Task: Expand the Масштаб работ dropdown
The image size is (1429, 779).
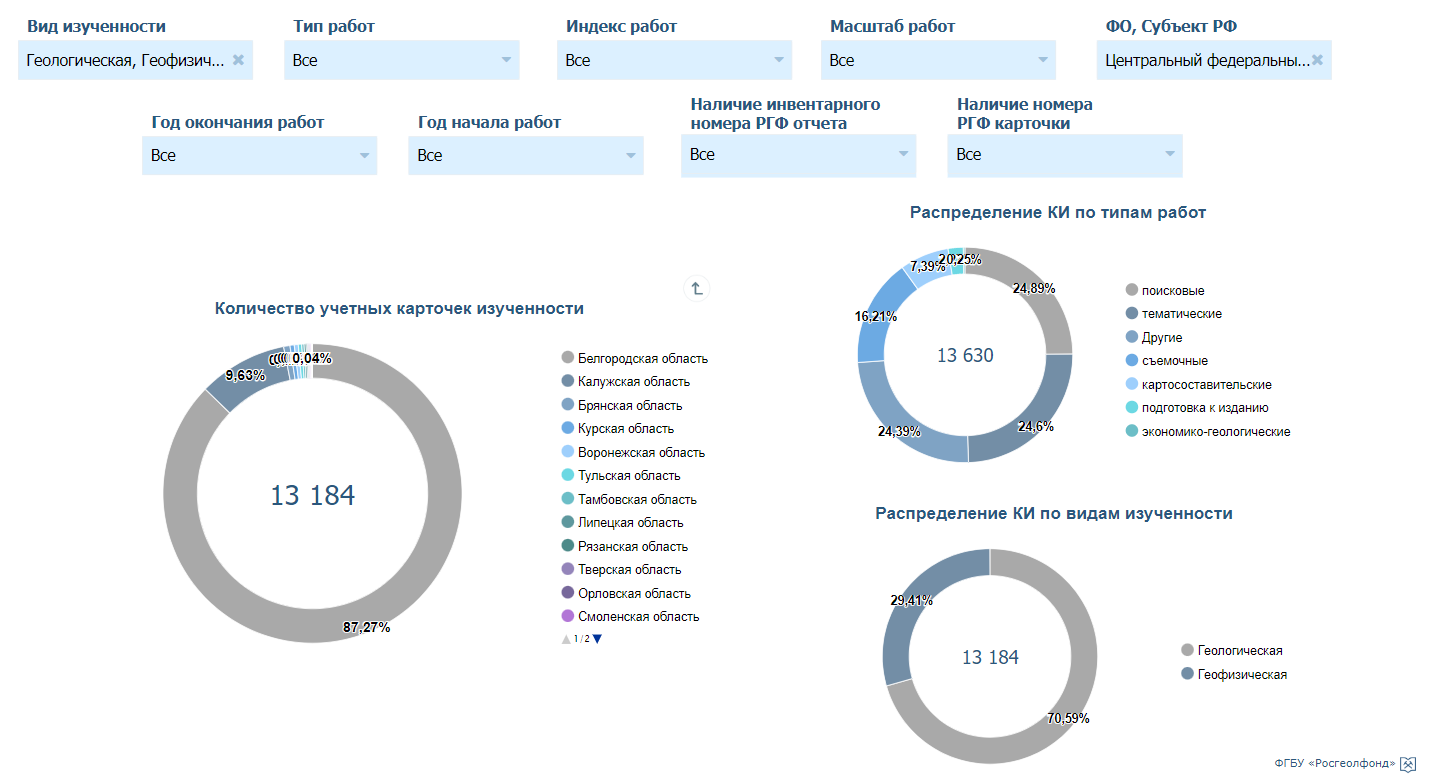Action: pos(938,60)
